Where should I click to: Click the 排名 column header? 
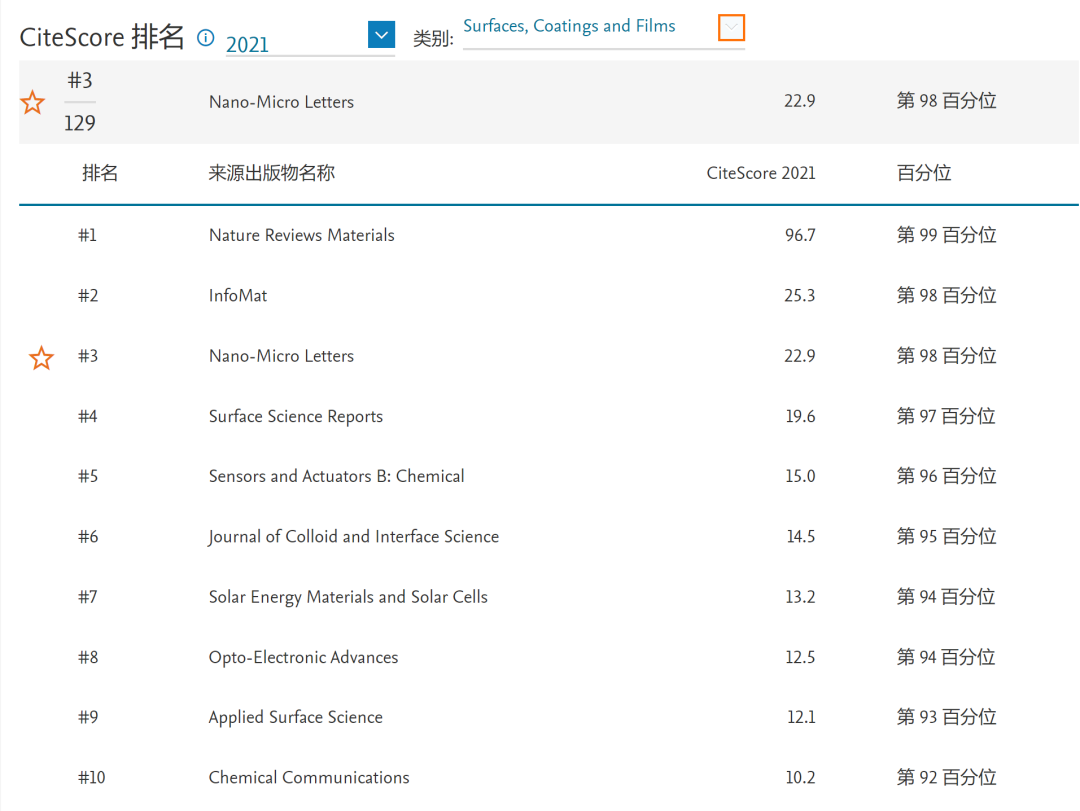[100, 173]
